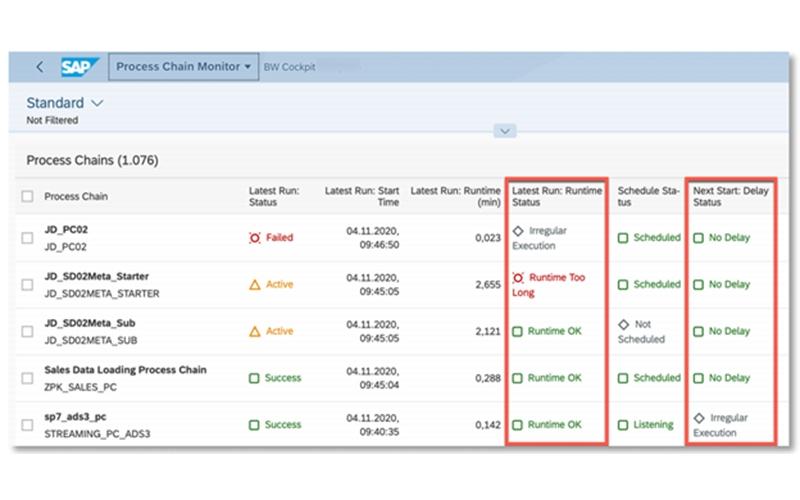Open the Process Chain Monitor dropdown
Viewport: 800px width, 500px height.
(x=183, y=67)
